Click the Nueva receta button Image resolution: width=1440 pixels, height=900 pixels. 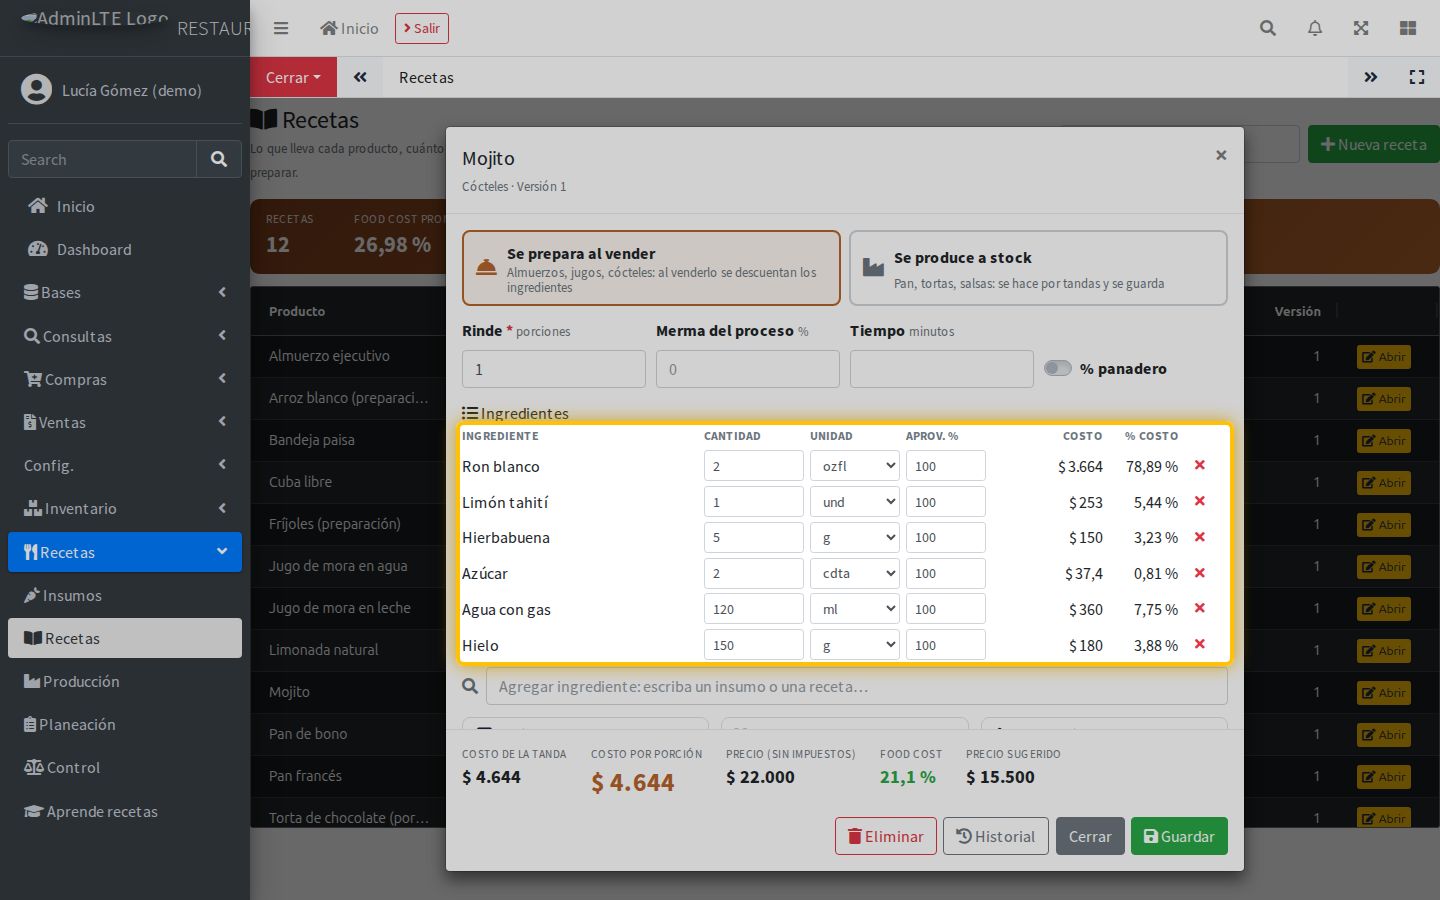(x=1374, y=144)
